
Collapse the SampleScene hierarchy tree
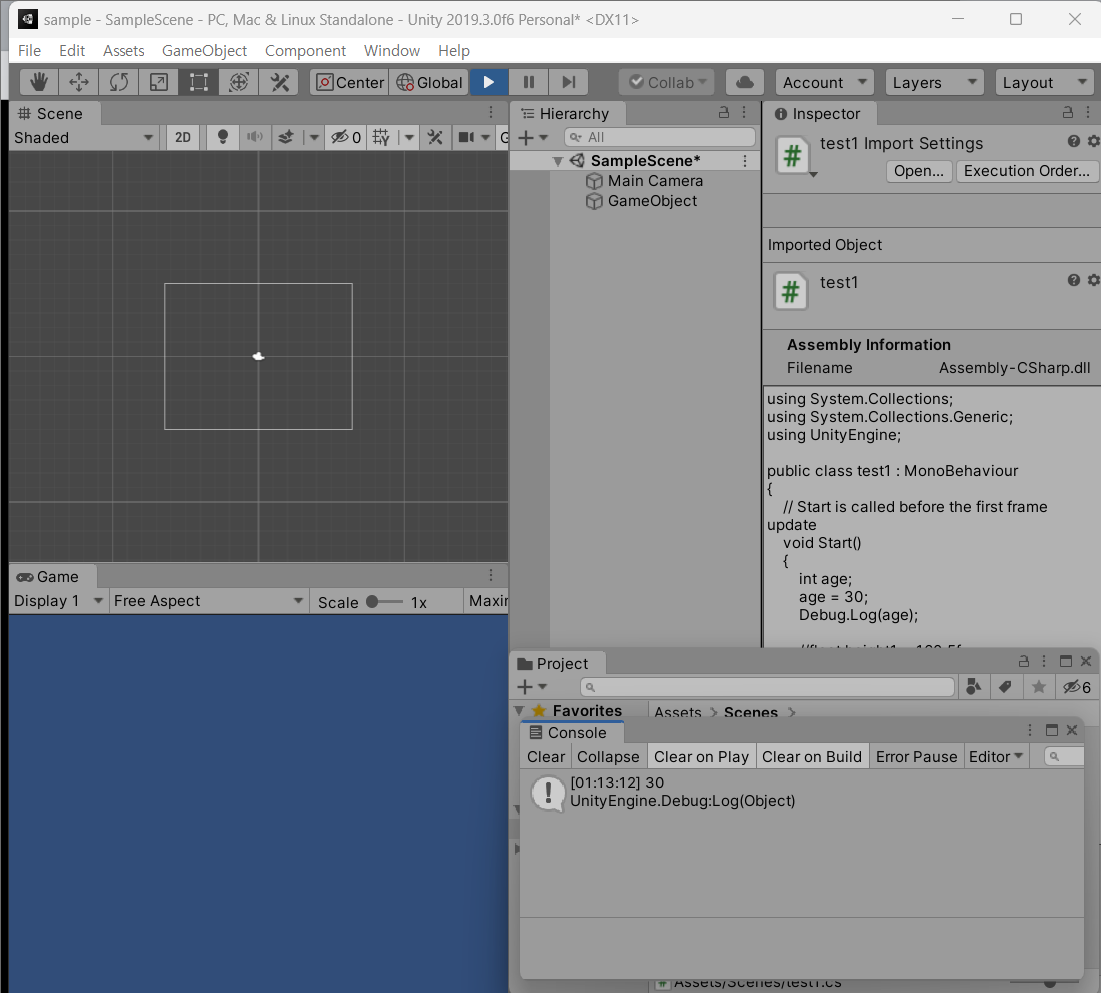558,161
